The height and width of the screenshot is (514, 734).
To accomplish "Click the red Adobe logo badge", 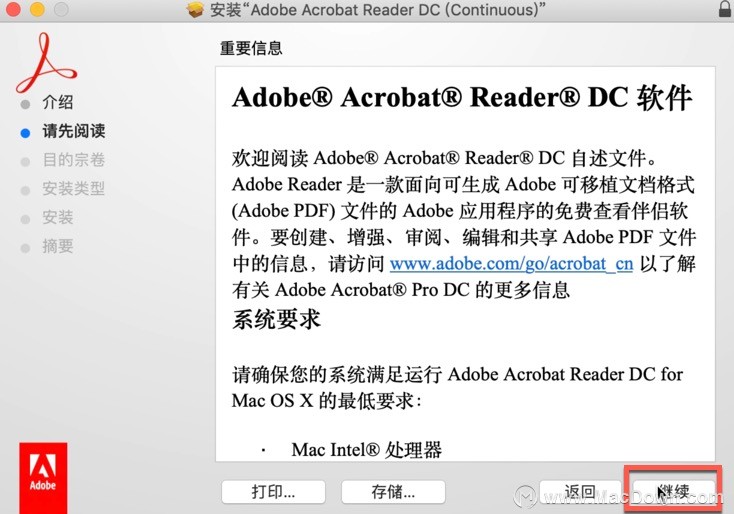I will point(43,478).
